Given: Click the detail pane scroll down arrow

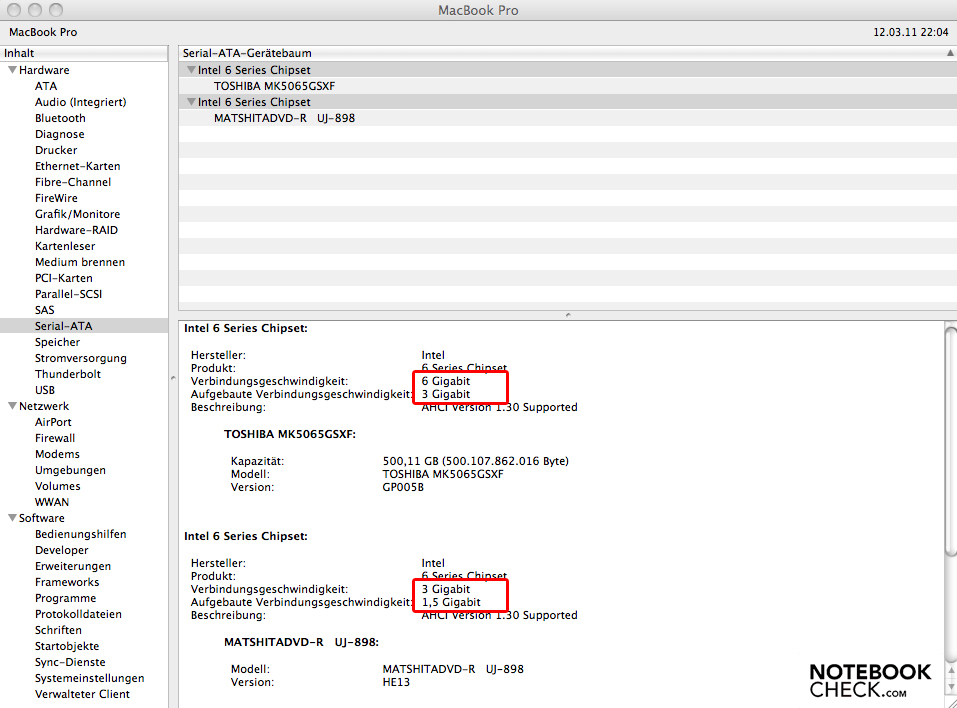Looking at the screenshot, I should coord(951,687).
